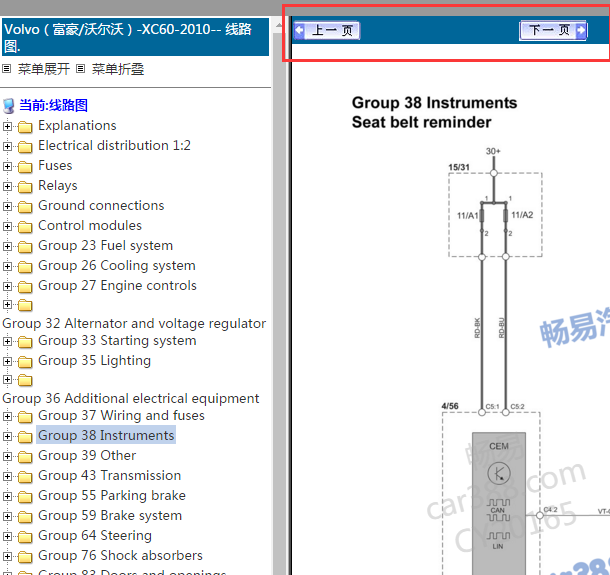The width and height of the screenshot is (610, 575).
Task: Expand Group 76 Shock absorbers node
Action: 7,556
